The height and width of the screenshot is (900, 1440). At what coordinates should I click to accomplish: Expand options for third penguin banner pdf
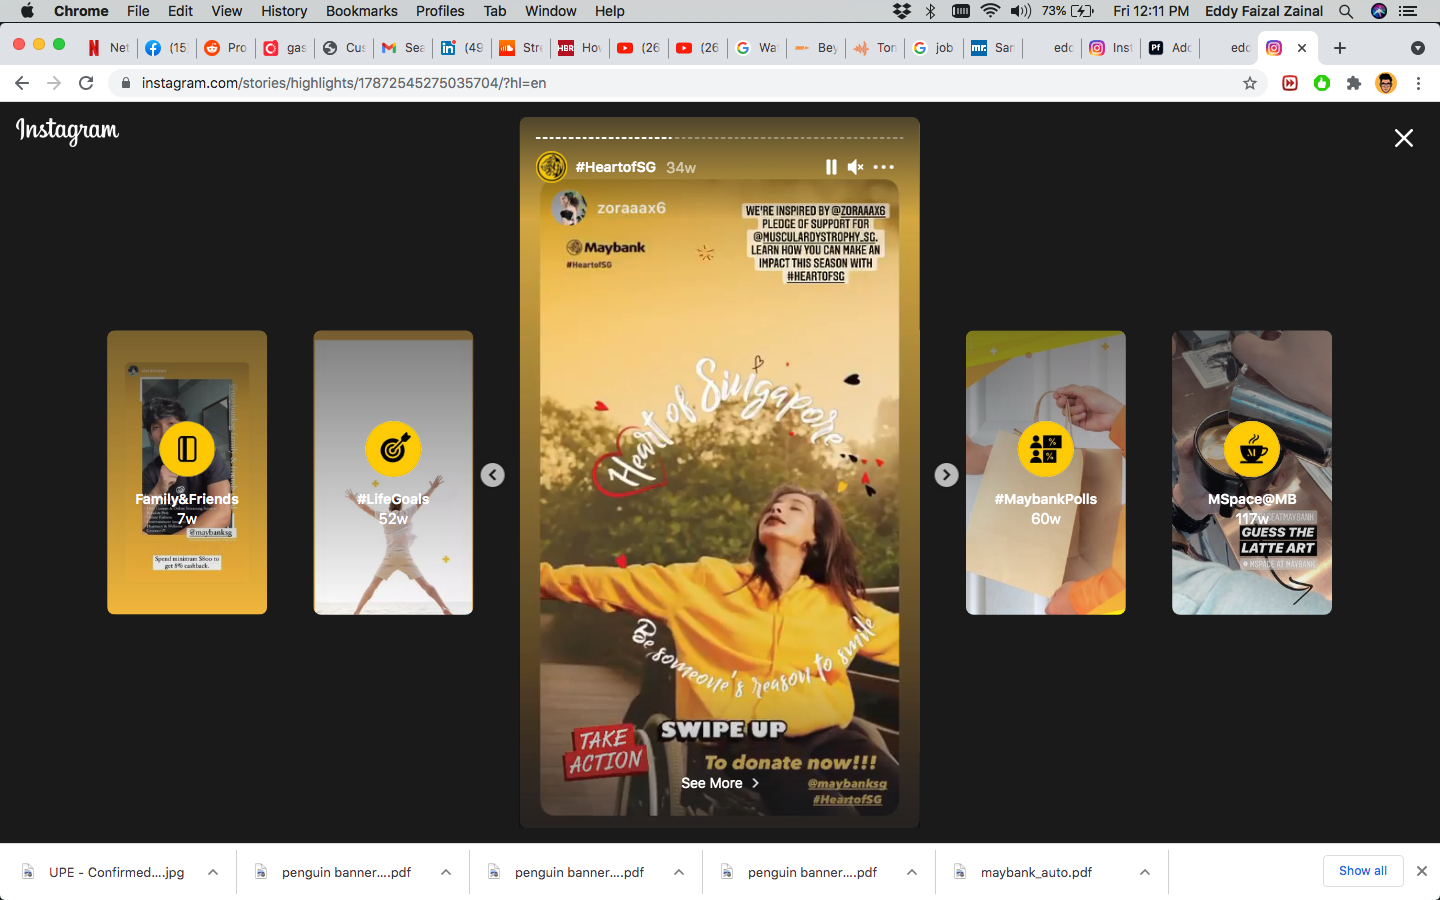pos(912,872)
